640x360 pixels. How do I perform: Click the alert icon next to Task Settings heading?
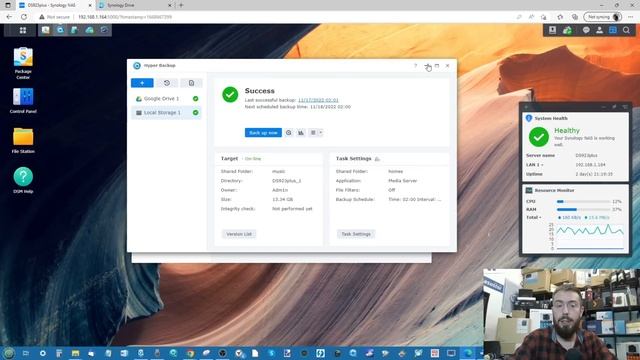377,159
